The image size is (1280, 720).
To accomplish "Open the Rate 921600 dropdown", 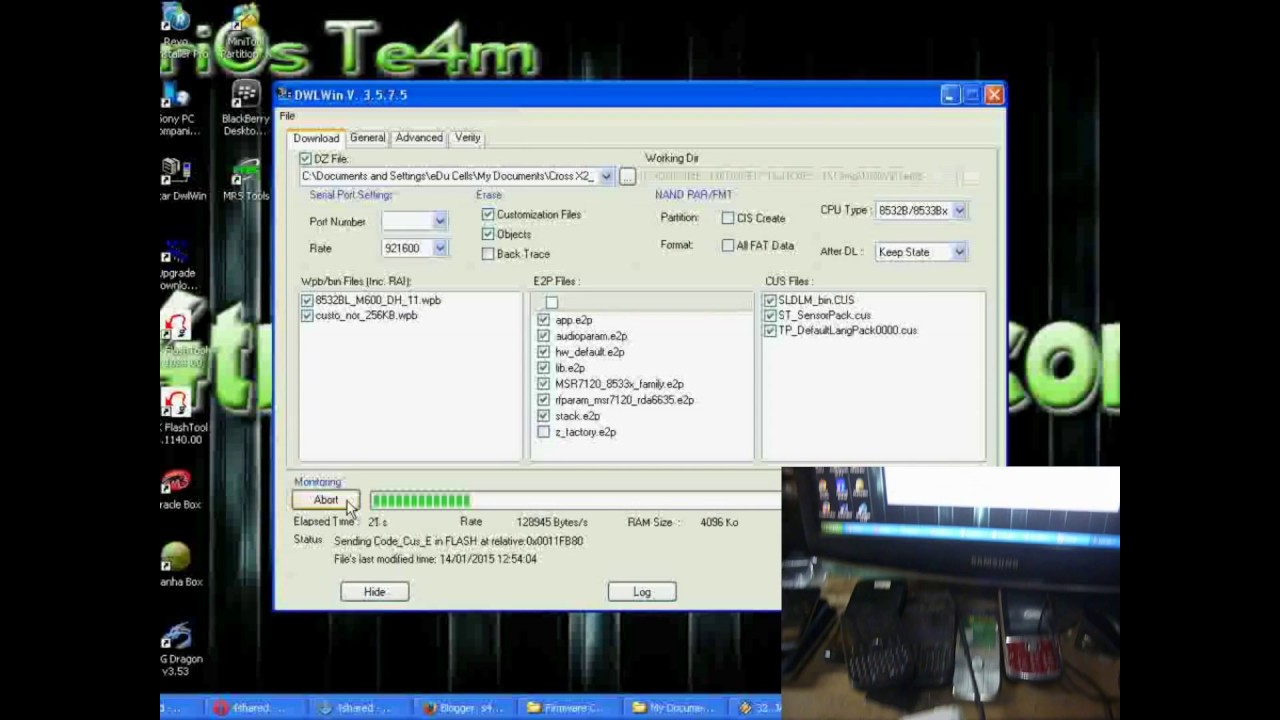I will coord(439,248).
